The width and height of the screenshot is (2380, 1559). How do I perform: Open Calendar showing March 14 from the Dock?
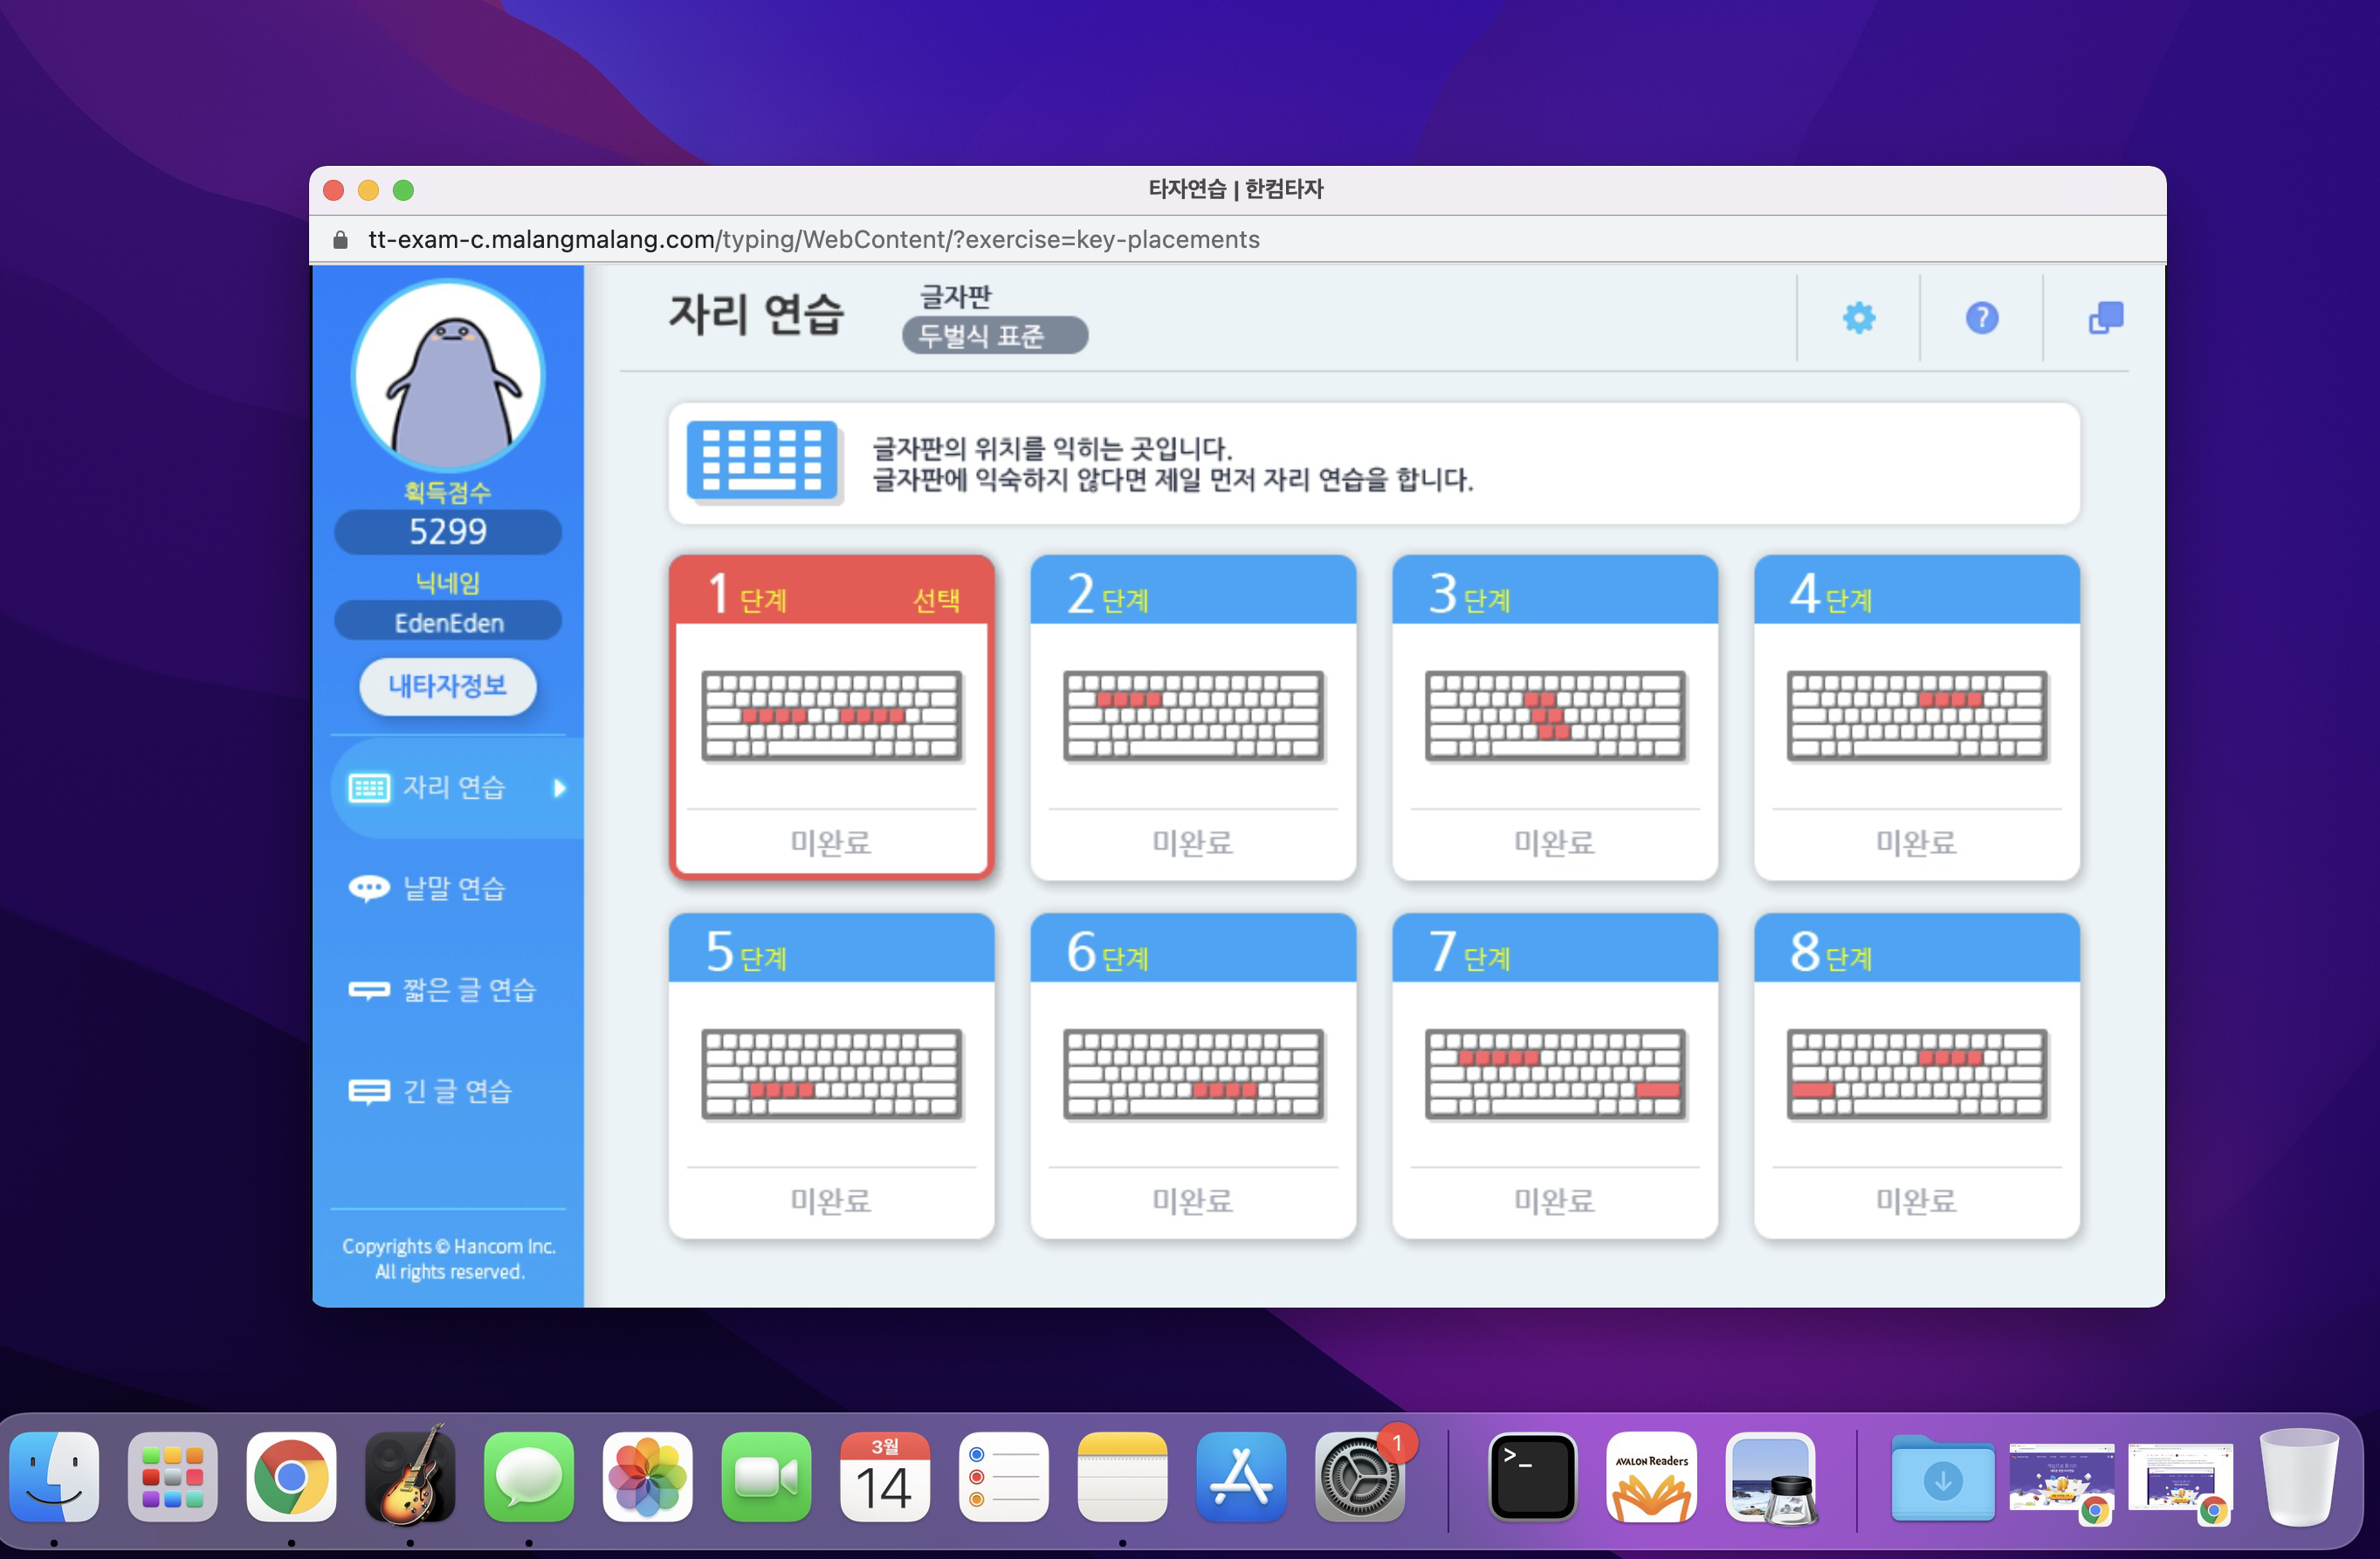click(884, 1477)
